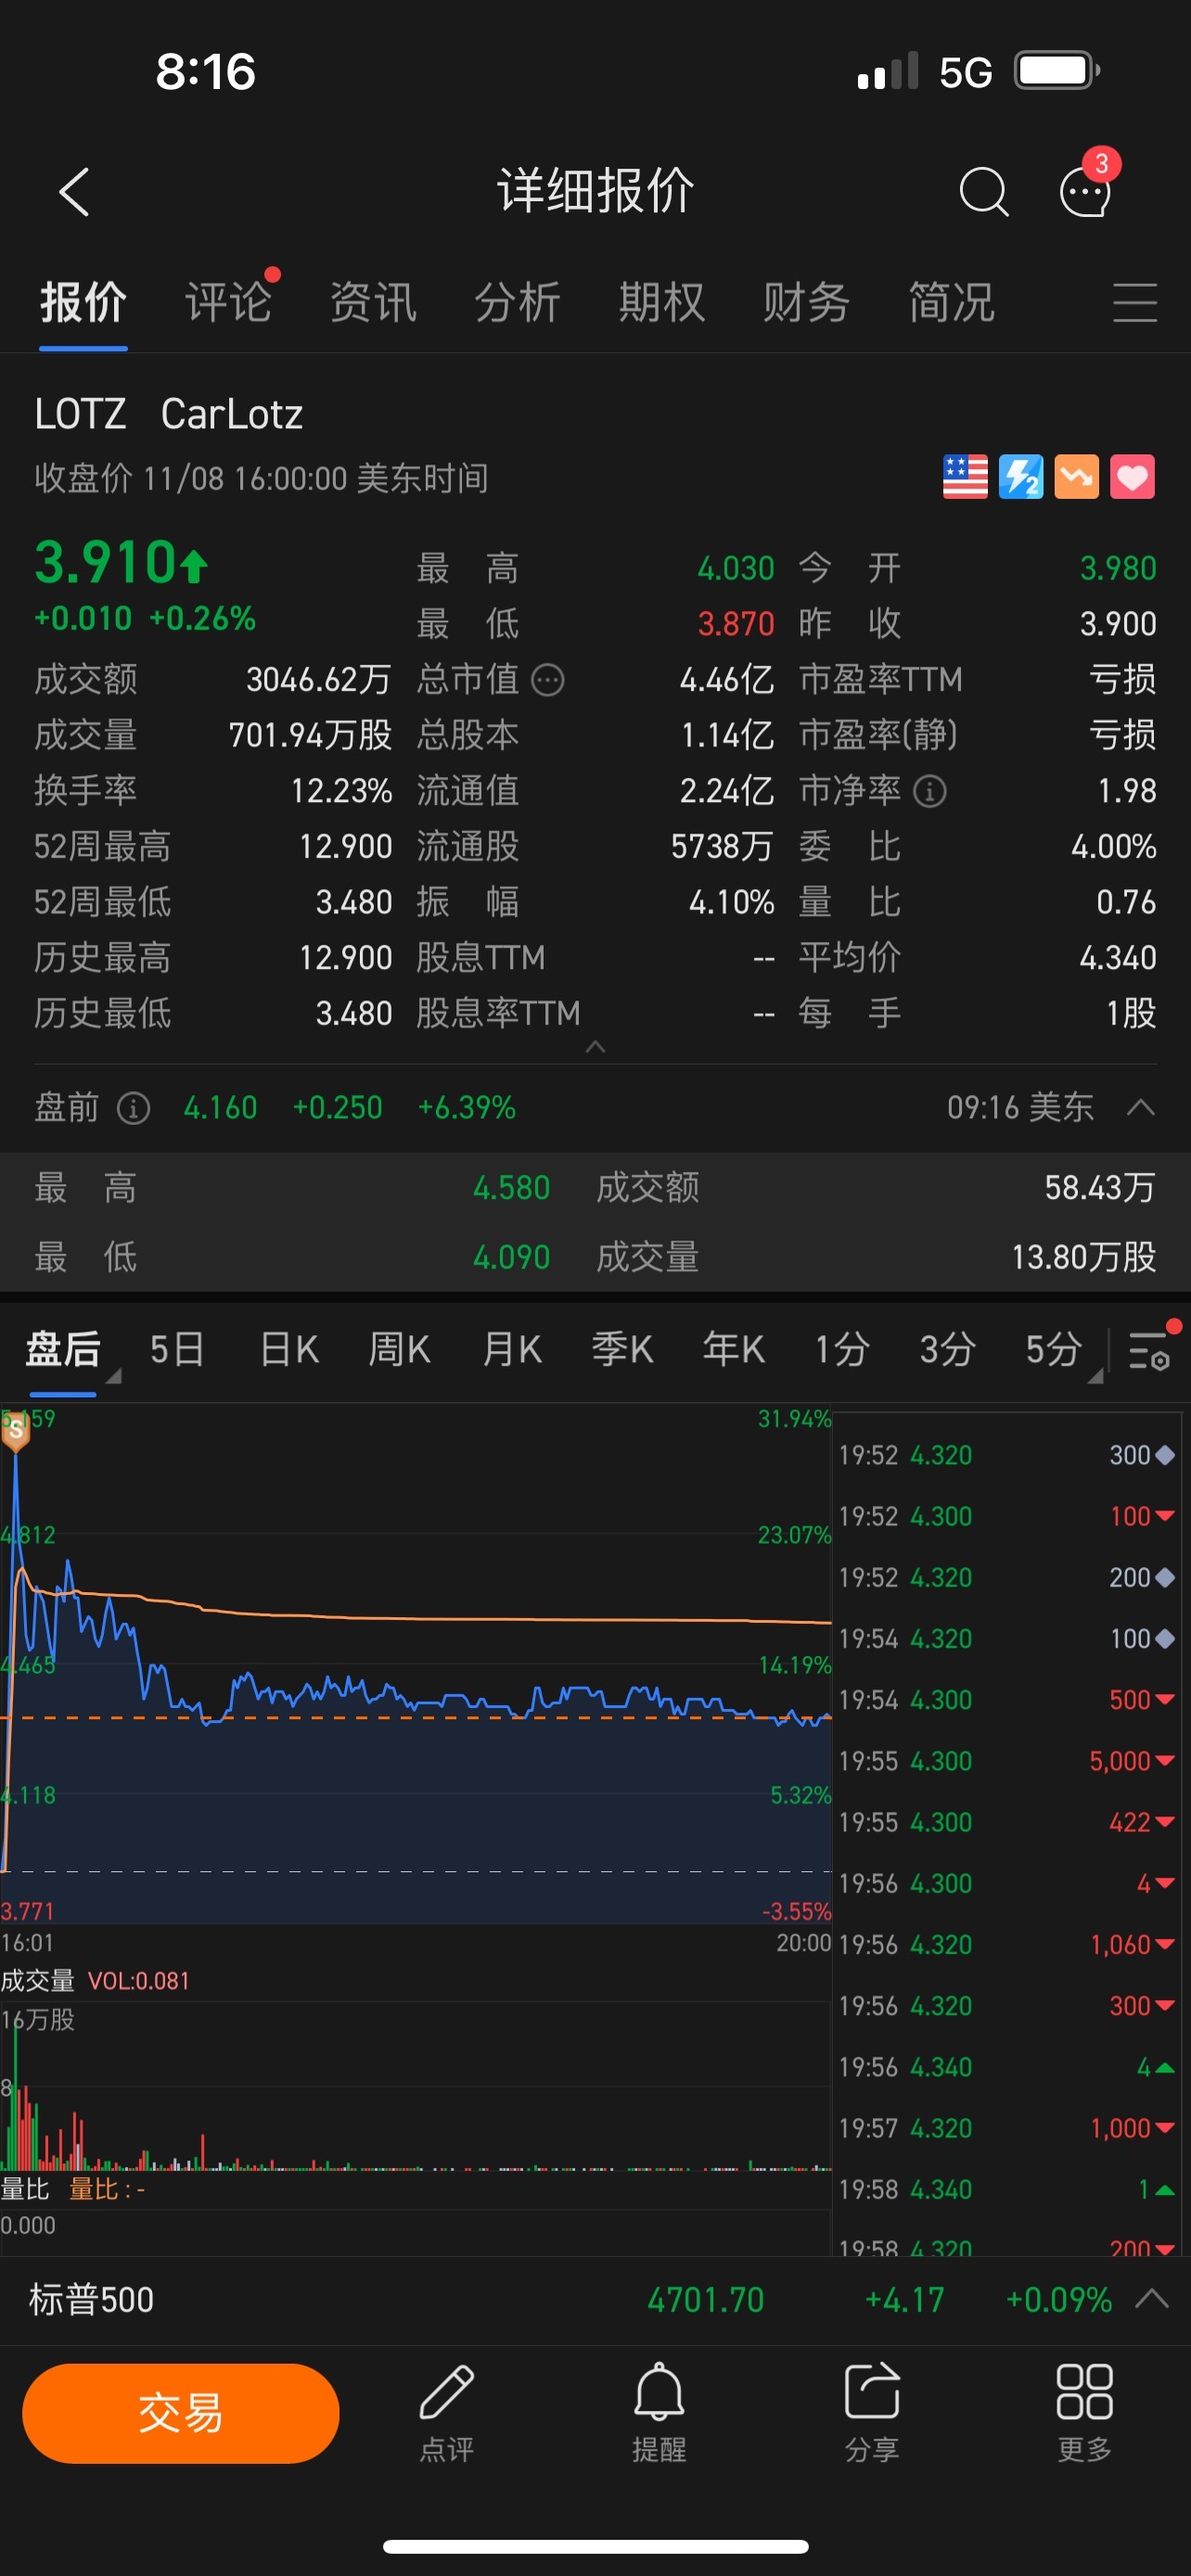This screenshot has width=1191, height=2576.
Task: Tap the 19:56 trade row with 1,060 shares
Action: 1006,1944
